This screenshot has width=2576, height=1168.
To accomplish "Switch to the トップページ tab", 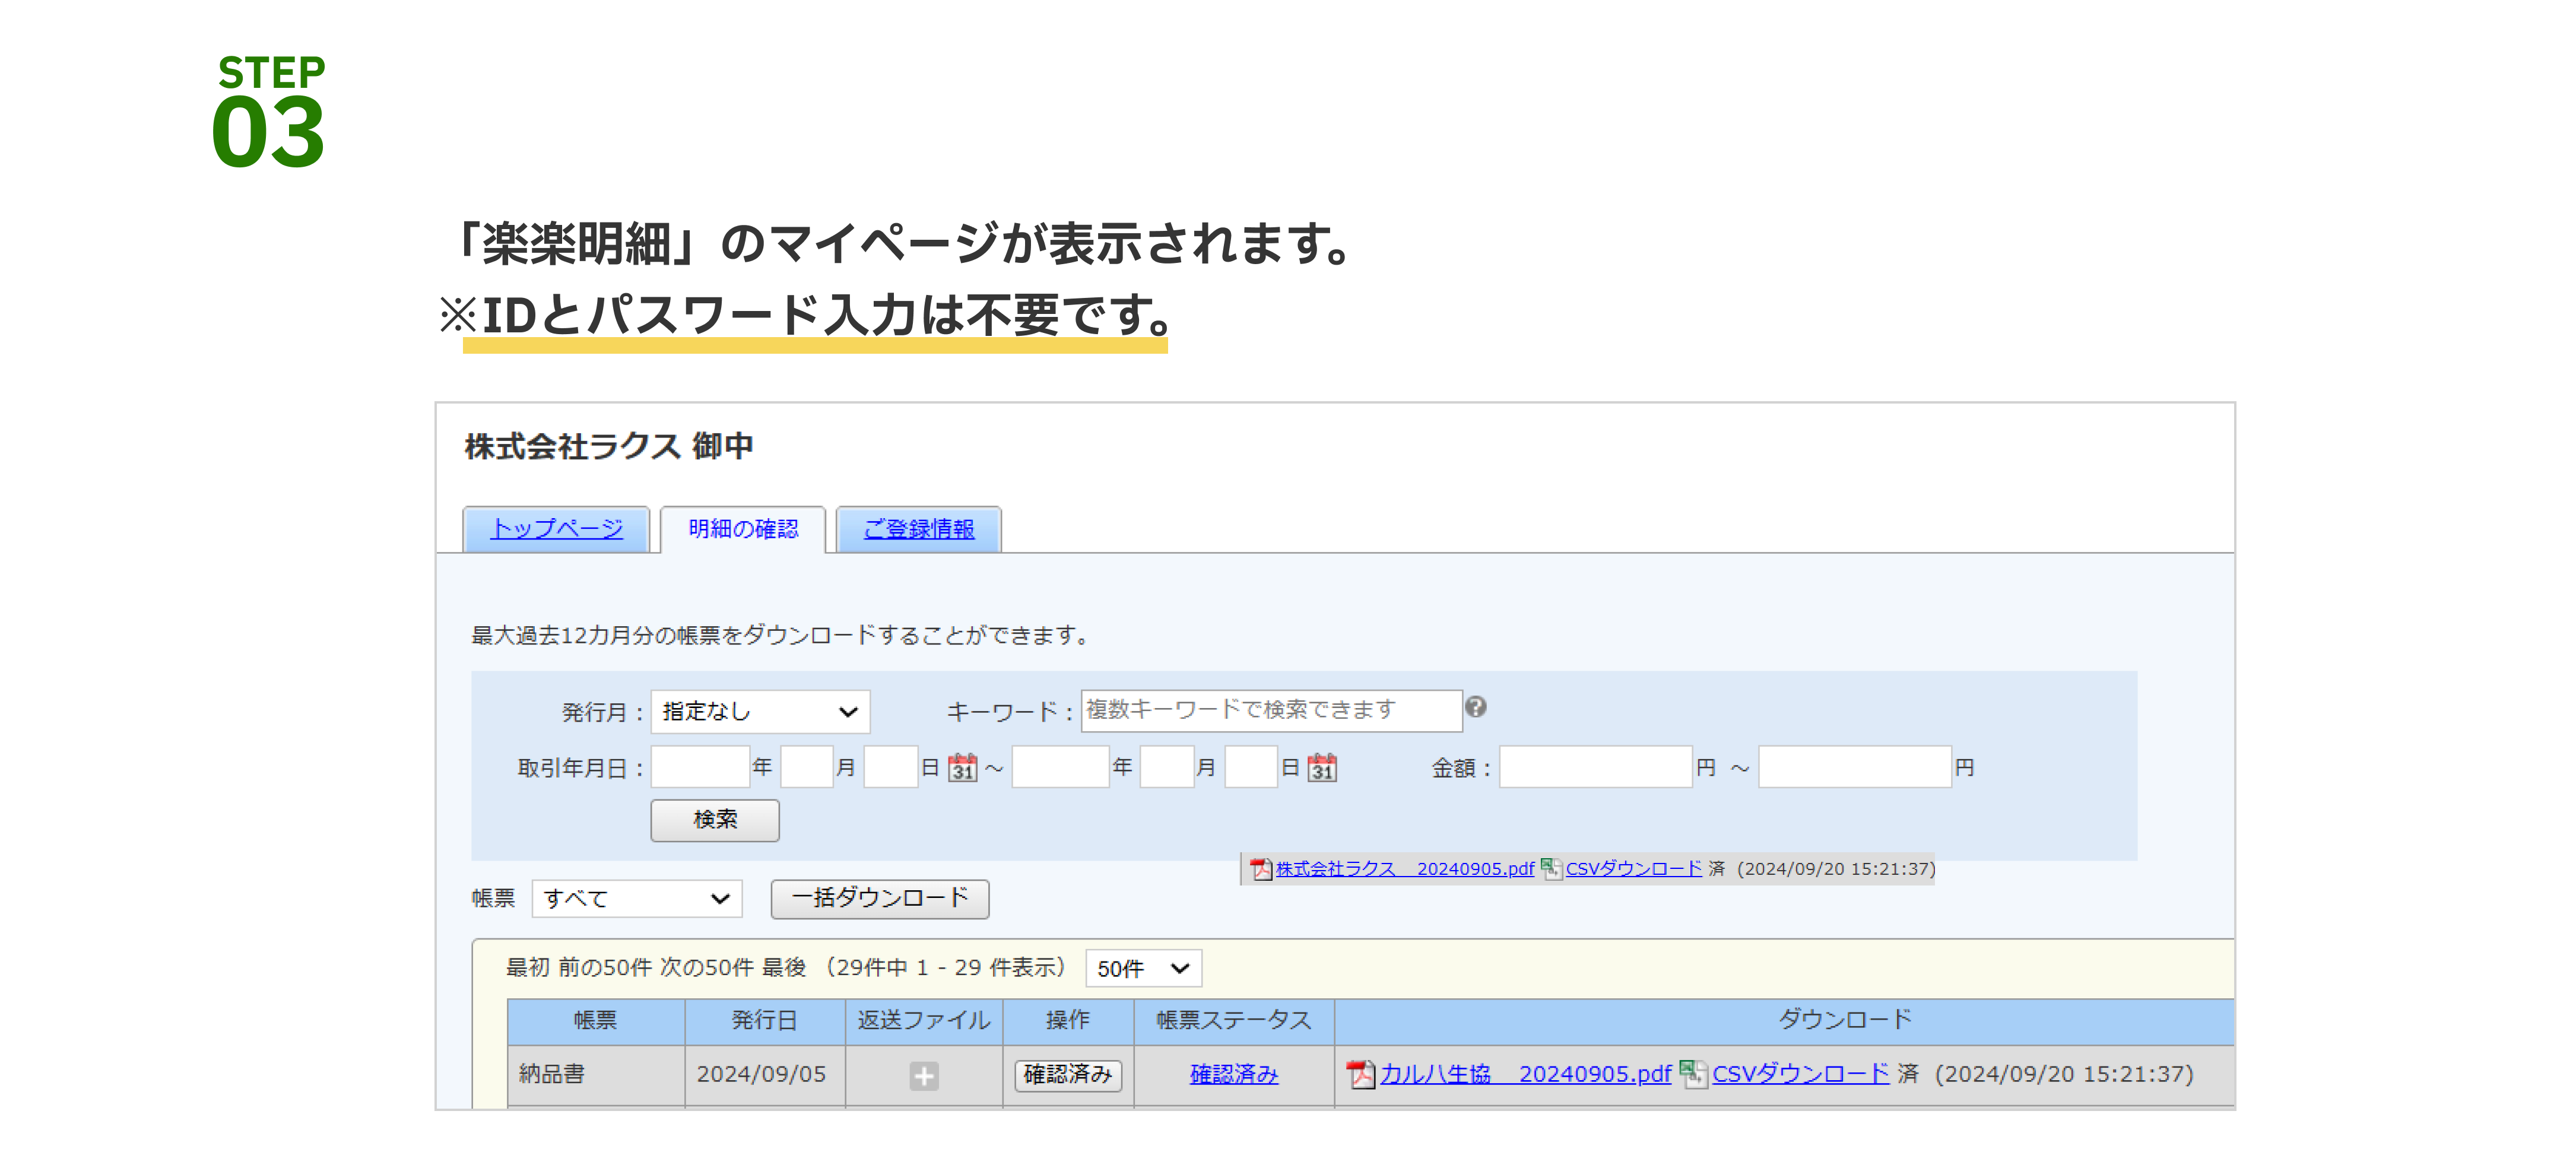I will 556,529.
